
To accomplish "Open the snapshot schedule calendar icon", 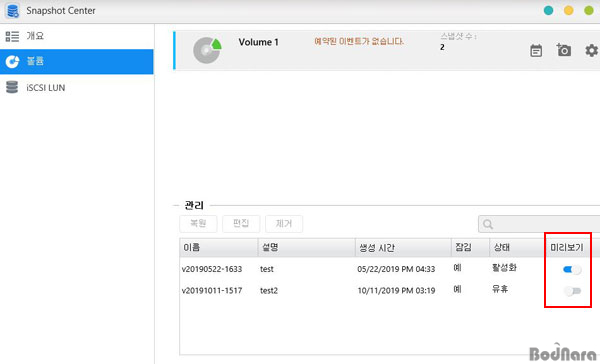I will coord(536,51).
